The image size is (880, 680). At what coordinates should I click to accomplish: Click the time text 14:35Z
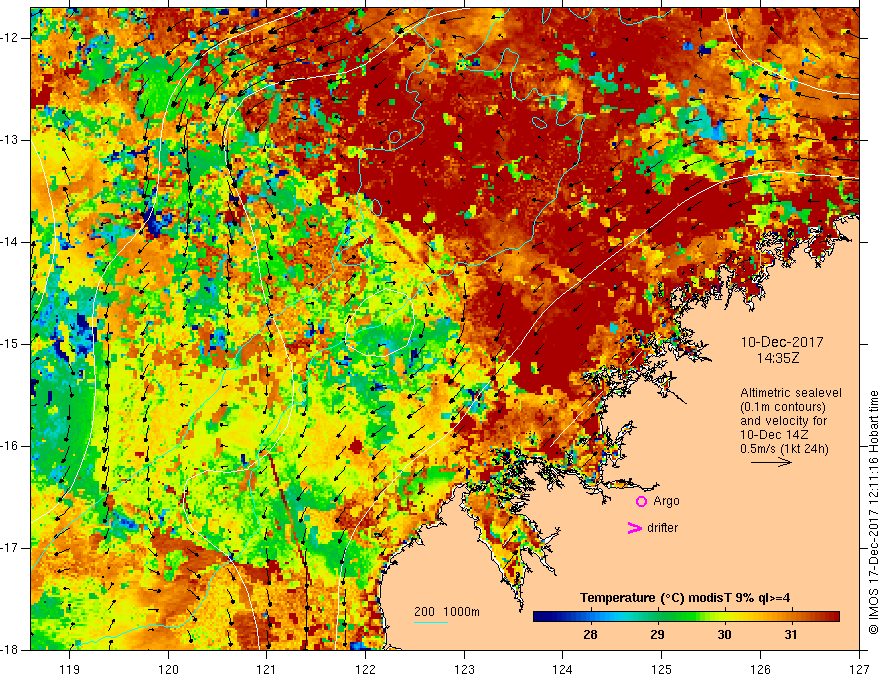pyautogui.click(x=778, y=358)
